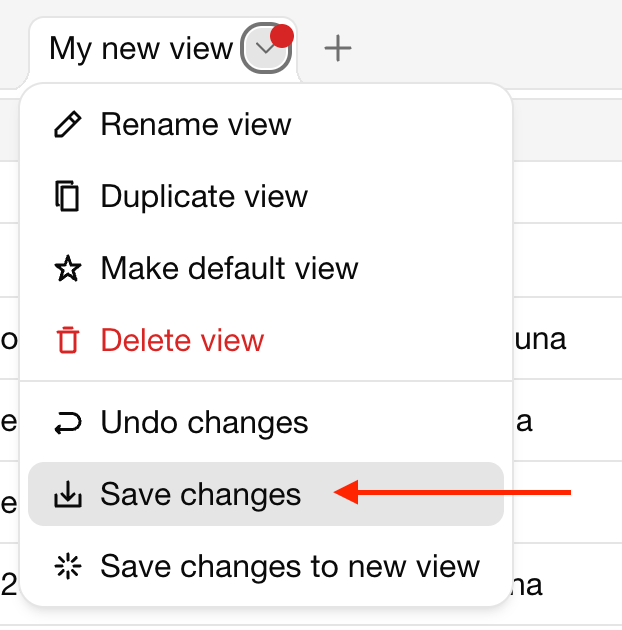Click the red trash can icon
622x630 pixels.
(68, 340)
